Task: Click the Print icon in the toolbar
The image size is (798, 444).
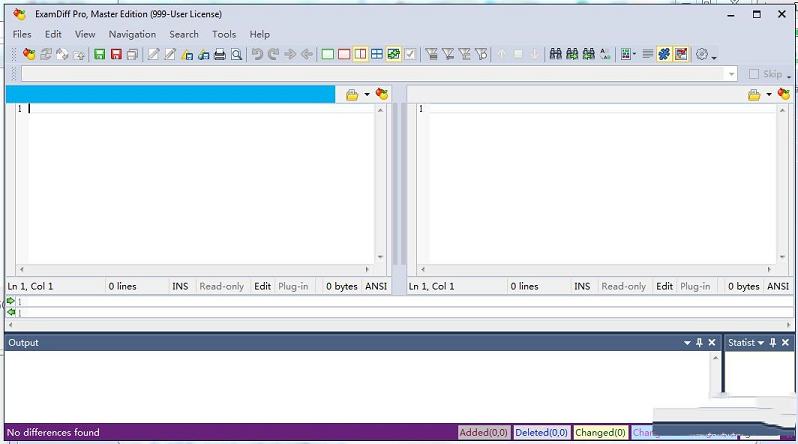Action: coord(220,54)
